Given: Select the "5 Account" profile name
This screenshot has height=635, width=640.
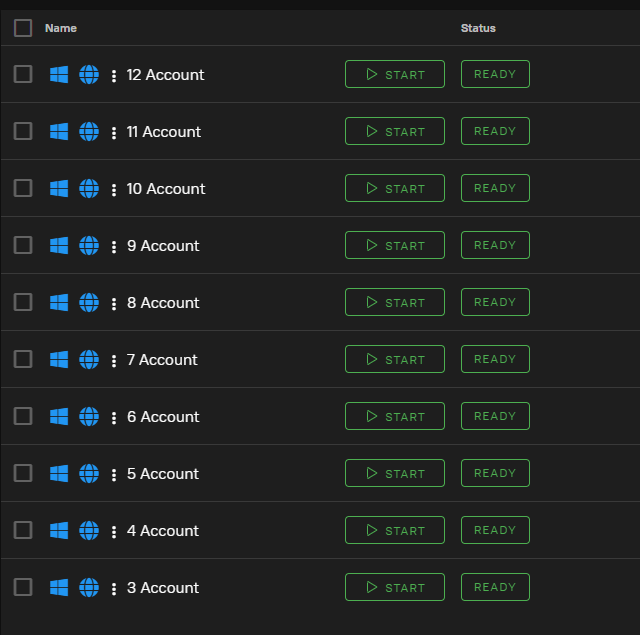Looking at the screenshot, I should [x=163, y=474].
